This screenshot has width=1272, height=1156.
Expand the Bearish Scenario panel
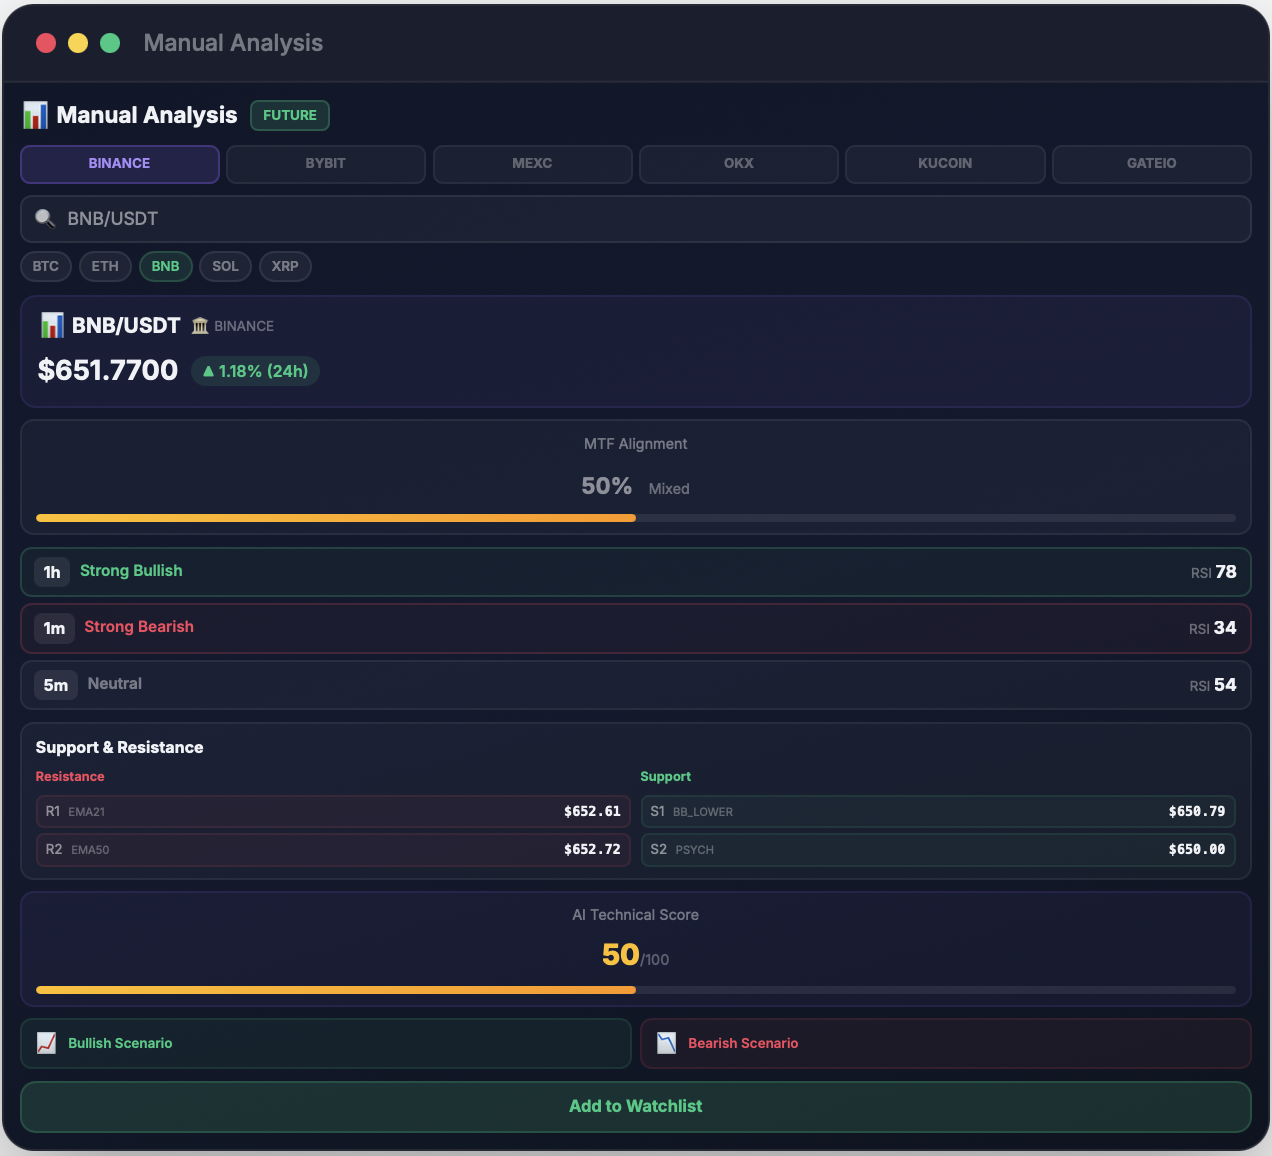coord(945,1043)
